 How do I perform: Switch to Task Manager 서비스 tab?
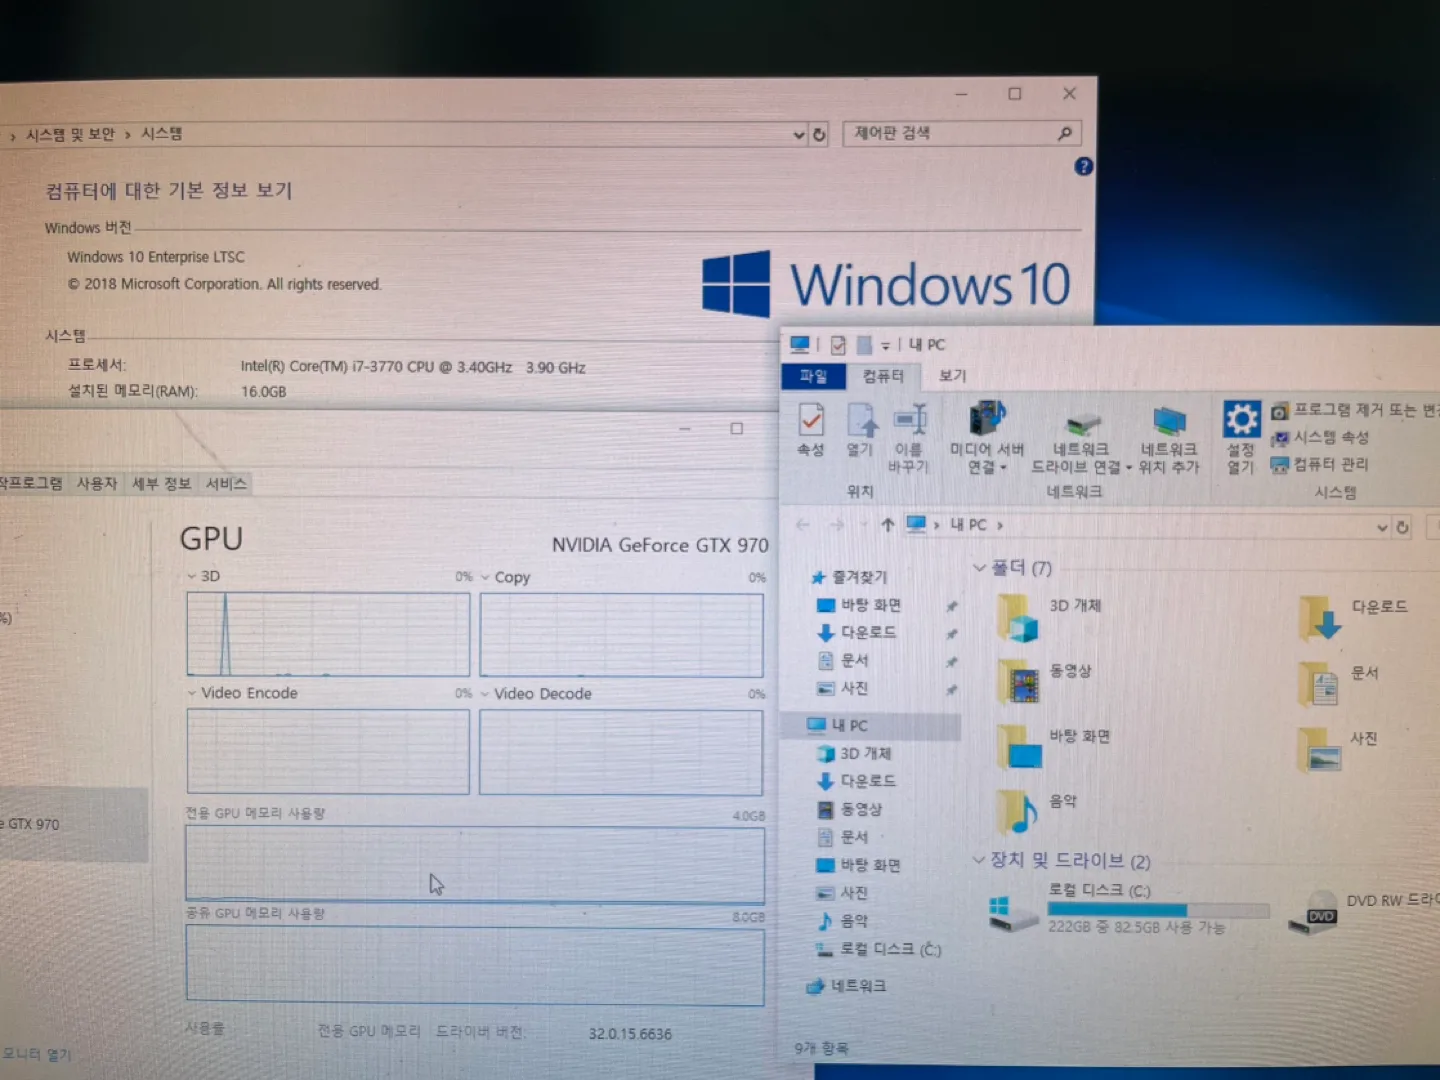click(x=226, y=484)
